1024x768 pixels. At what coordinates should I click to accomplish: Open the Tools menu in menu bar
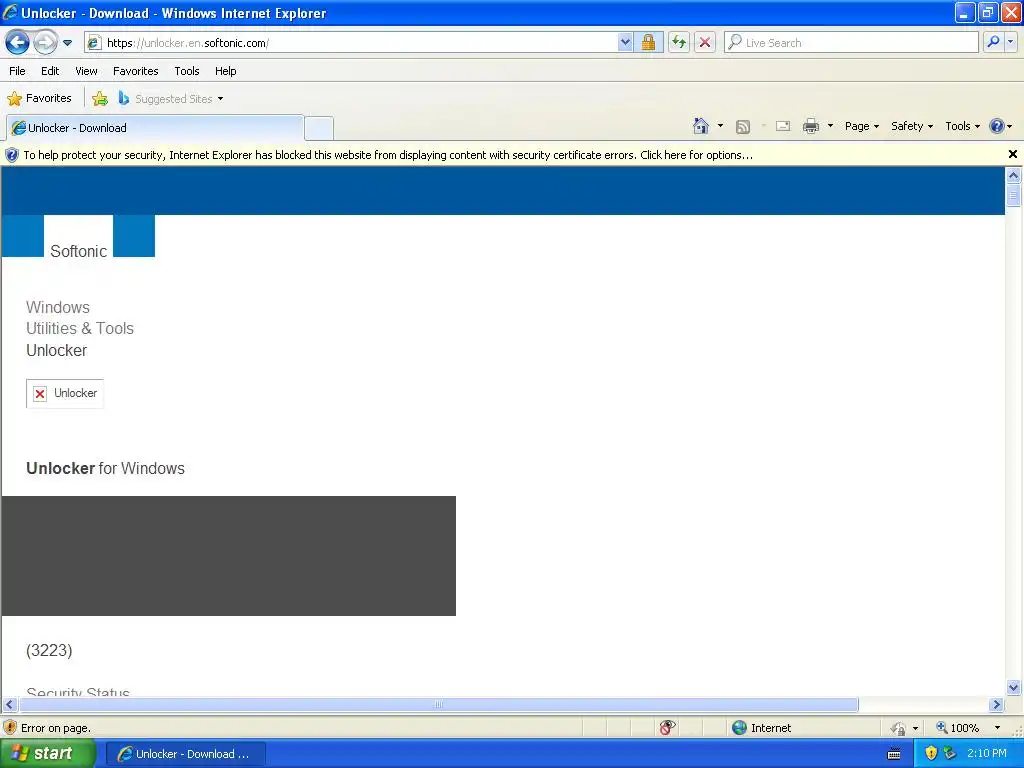pyautogui.click(x=187, y=71)
